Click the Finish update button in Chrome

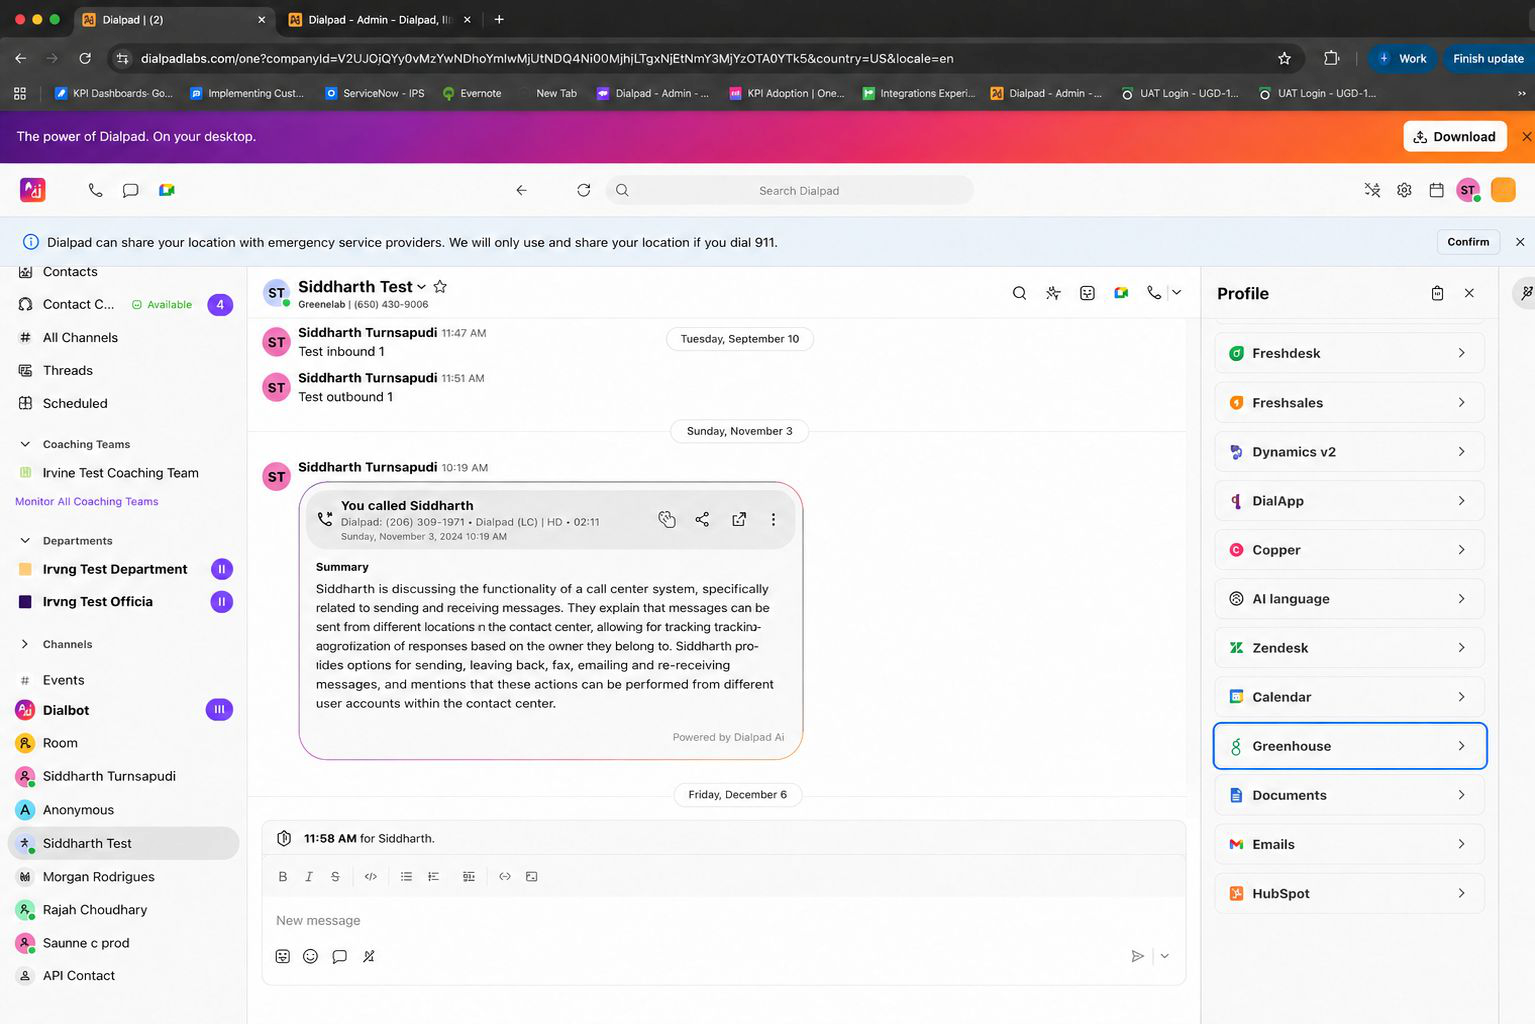click(1488, 59)
